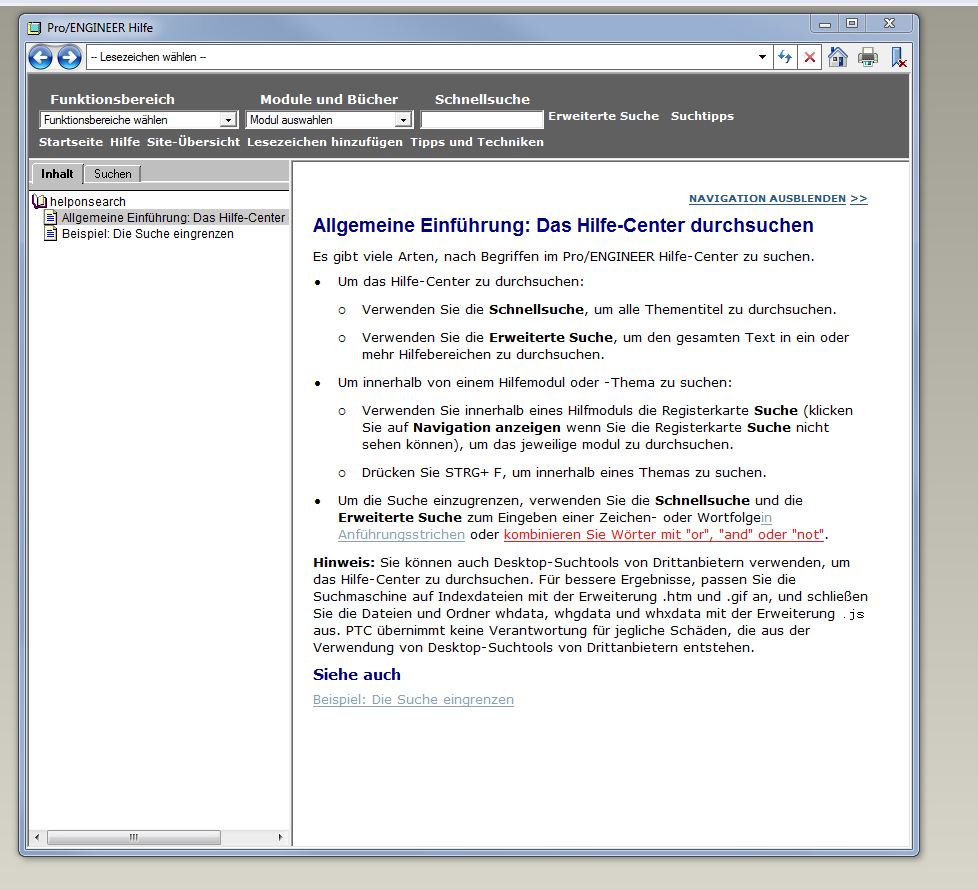Click the Erweiterte Suche link

click(603, 116)
